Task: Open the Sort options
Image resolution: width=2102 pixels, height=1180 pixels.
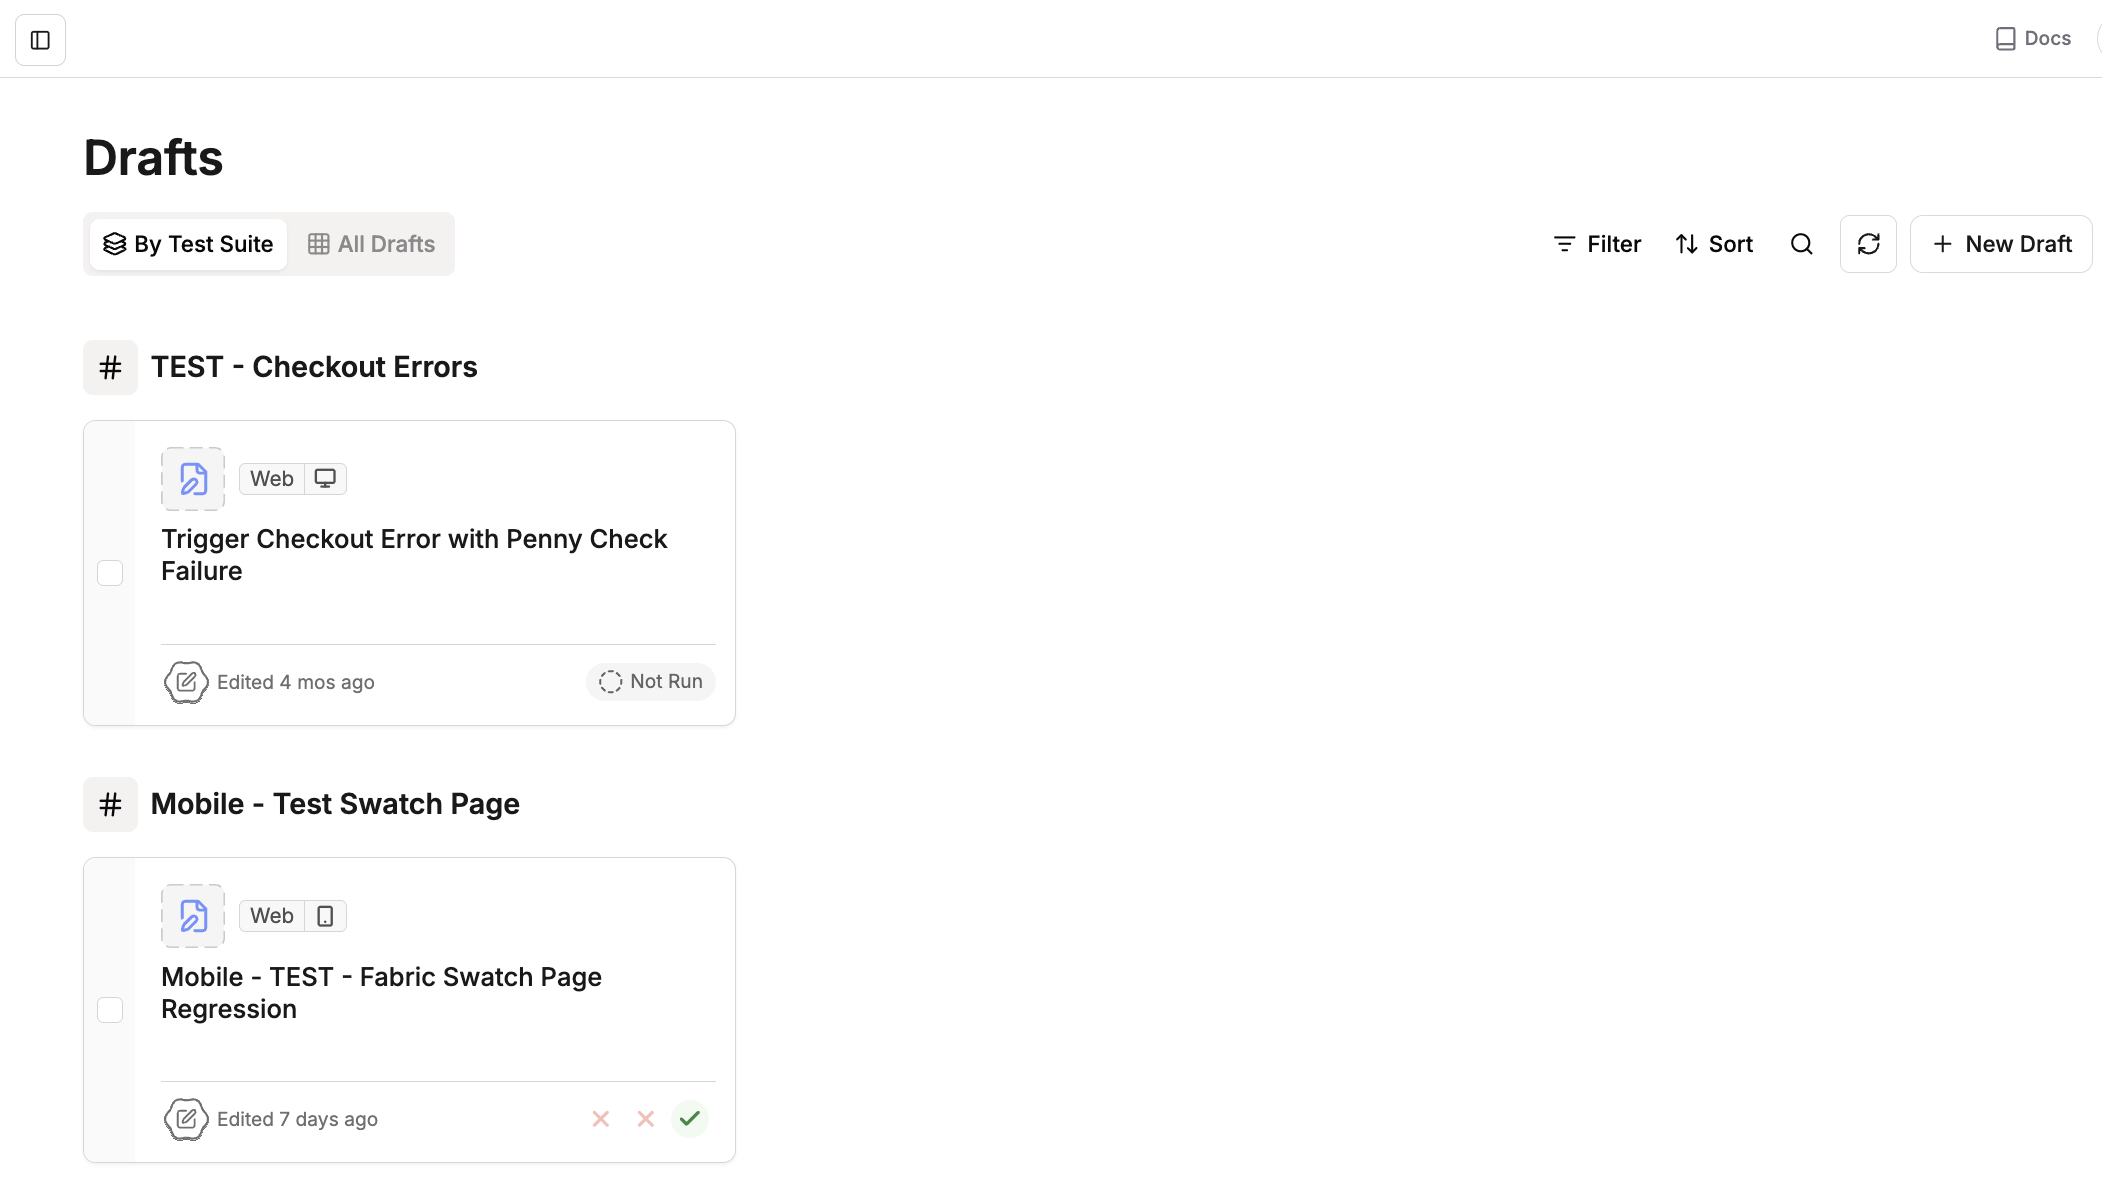Action: click(1714, 244)
